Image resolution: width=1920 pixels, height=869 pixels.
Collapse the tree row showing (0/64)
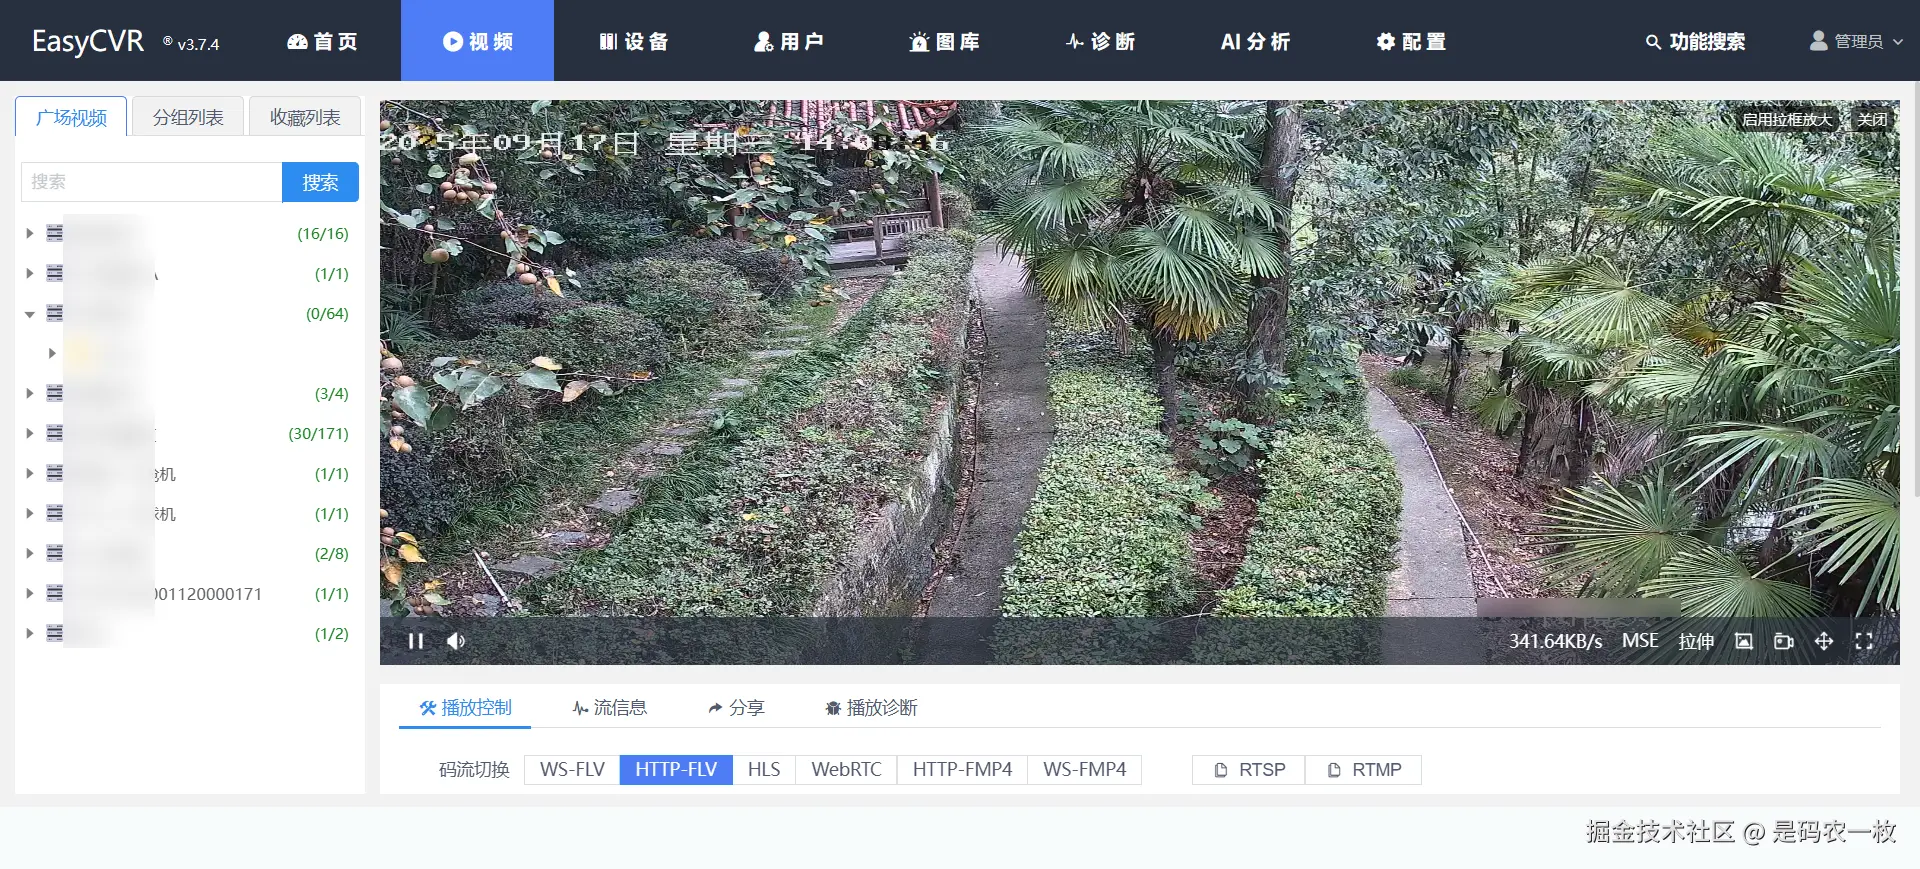[x=30, y=313]
